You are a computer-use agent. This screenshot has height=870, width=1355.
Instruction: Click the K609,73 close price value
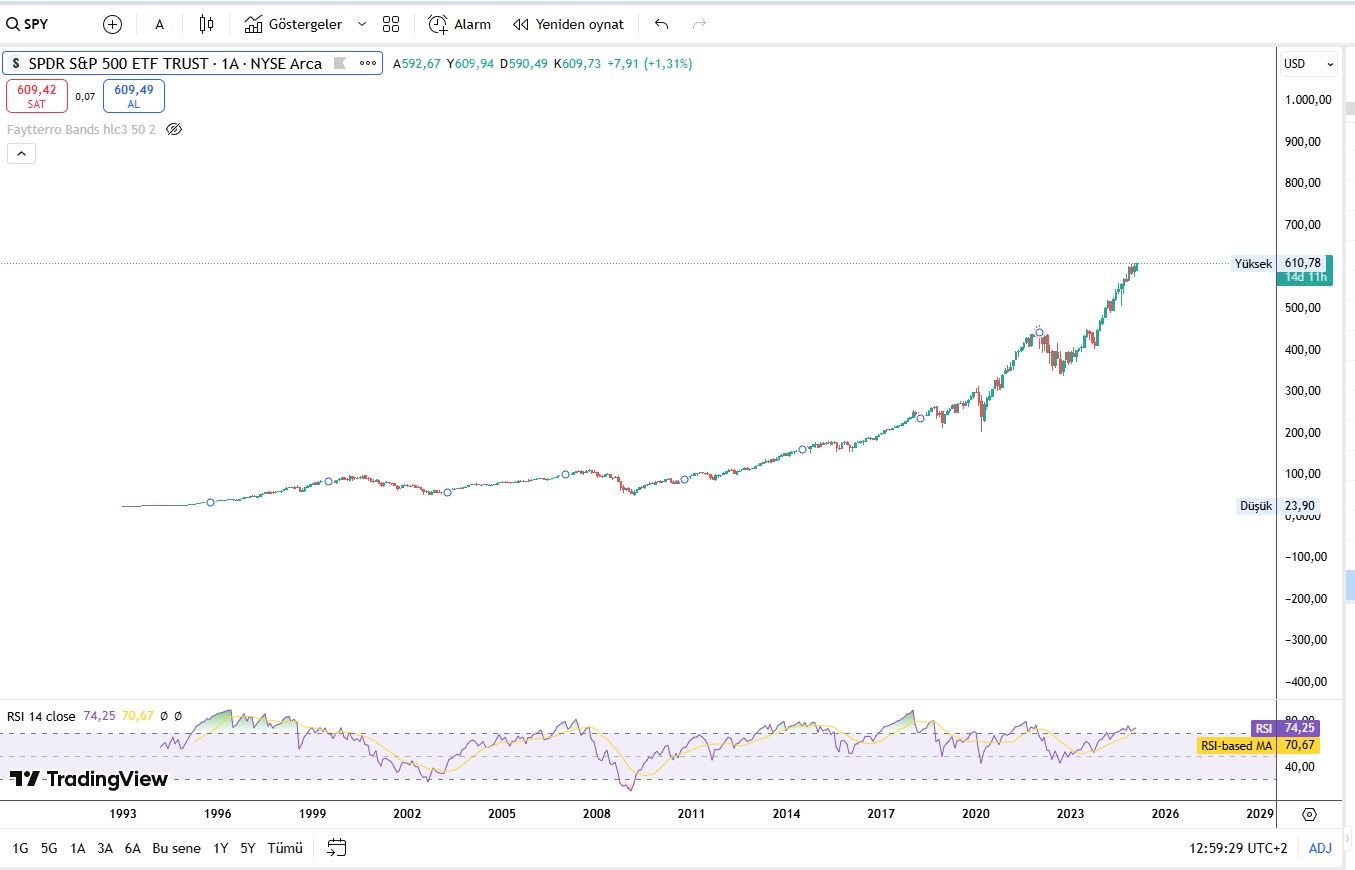pos(578,64)
